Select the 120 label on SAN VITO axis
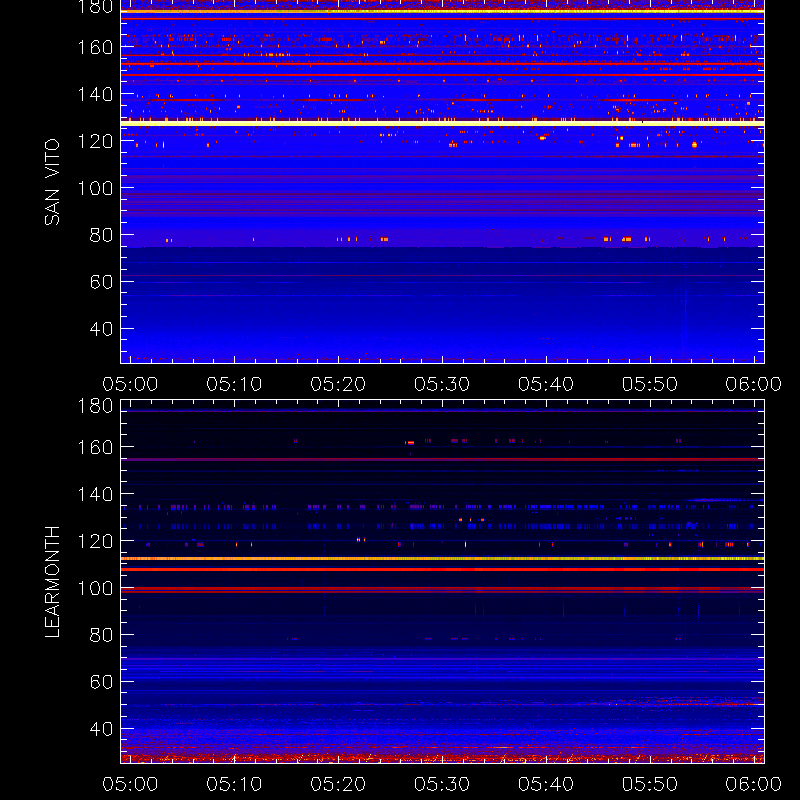This screenshot has width=800, height=800. 95,141
